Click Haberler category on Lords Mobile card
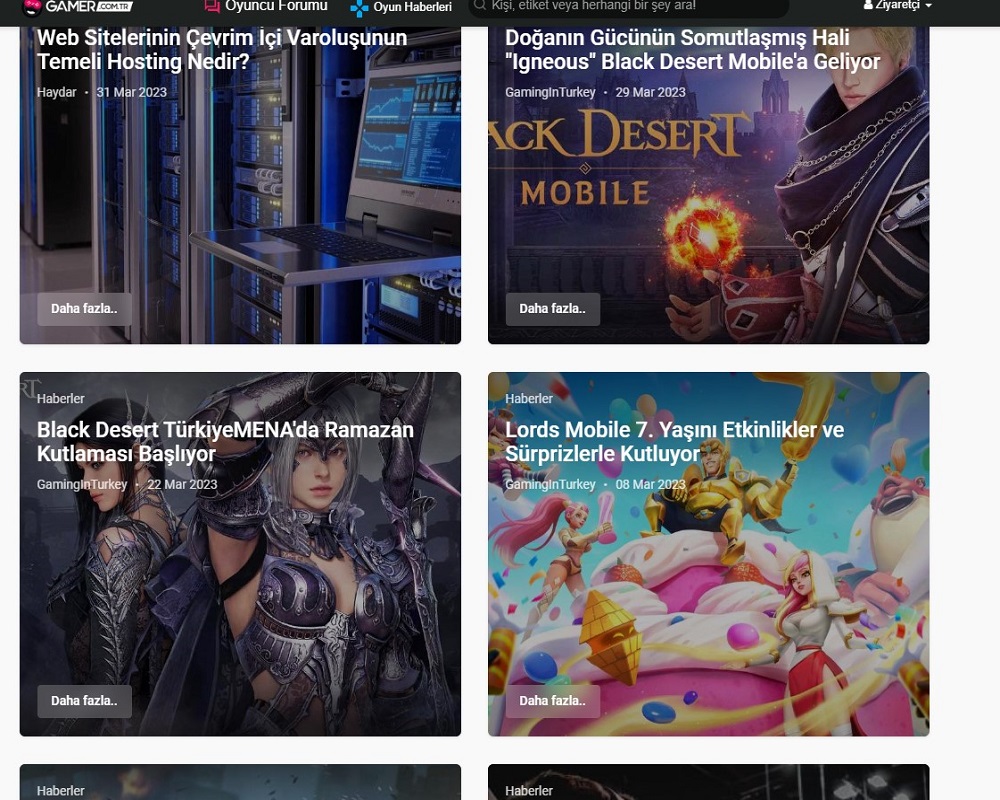 point(529,399)
